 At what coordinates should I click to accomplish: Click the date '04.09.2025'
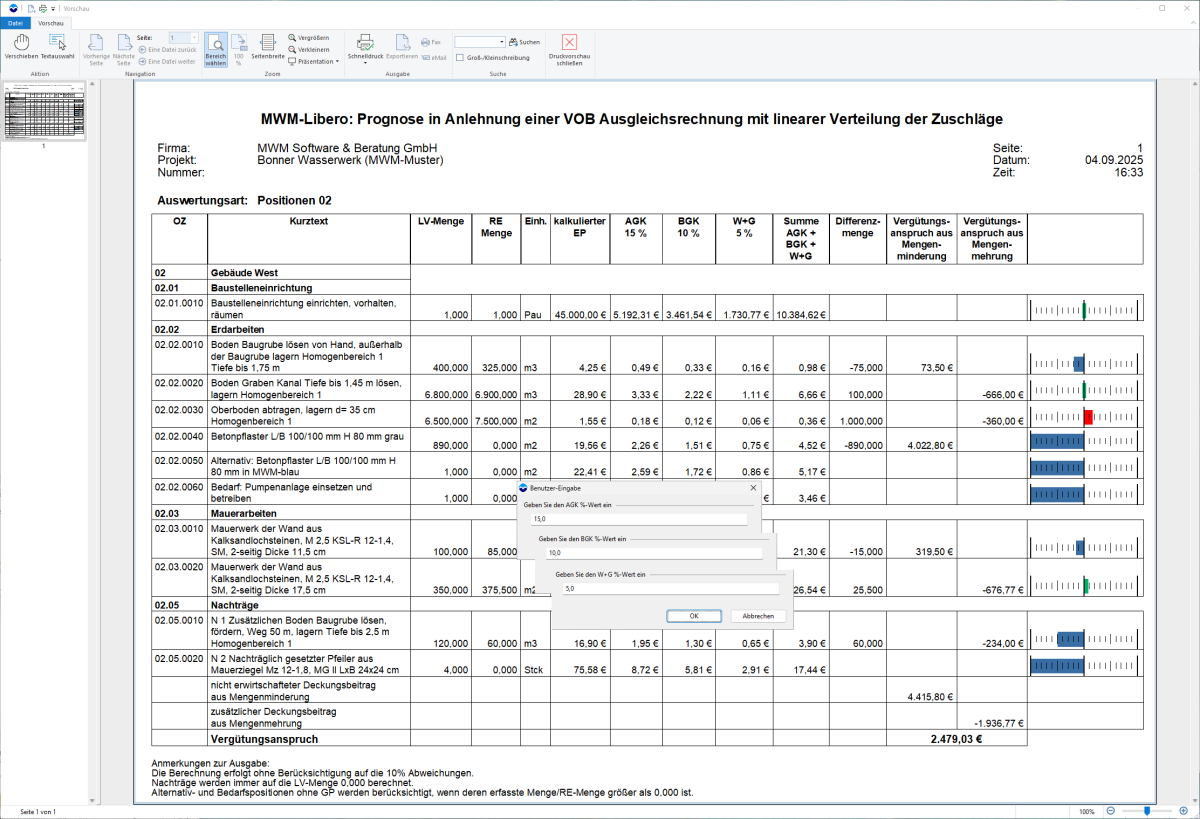1114,160
